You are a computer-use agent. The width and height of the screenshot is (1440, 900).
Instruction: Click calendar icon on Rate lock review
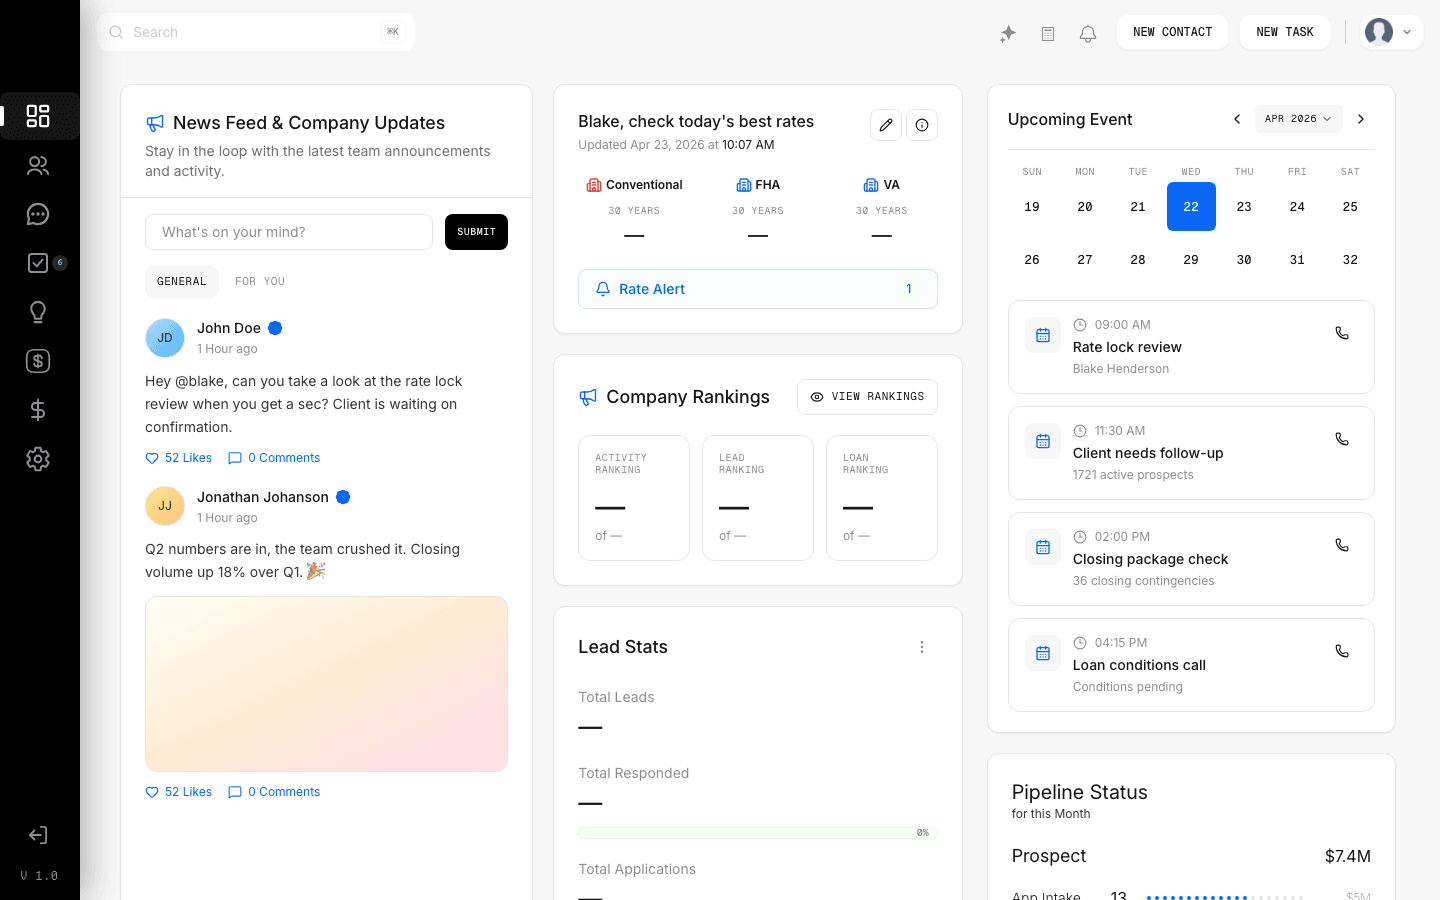pyautogui.click(x=1043, y=335)
